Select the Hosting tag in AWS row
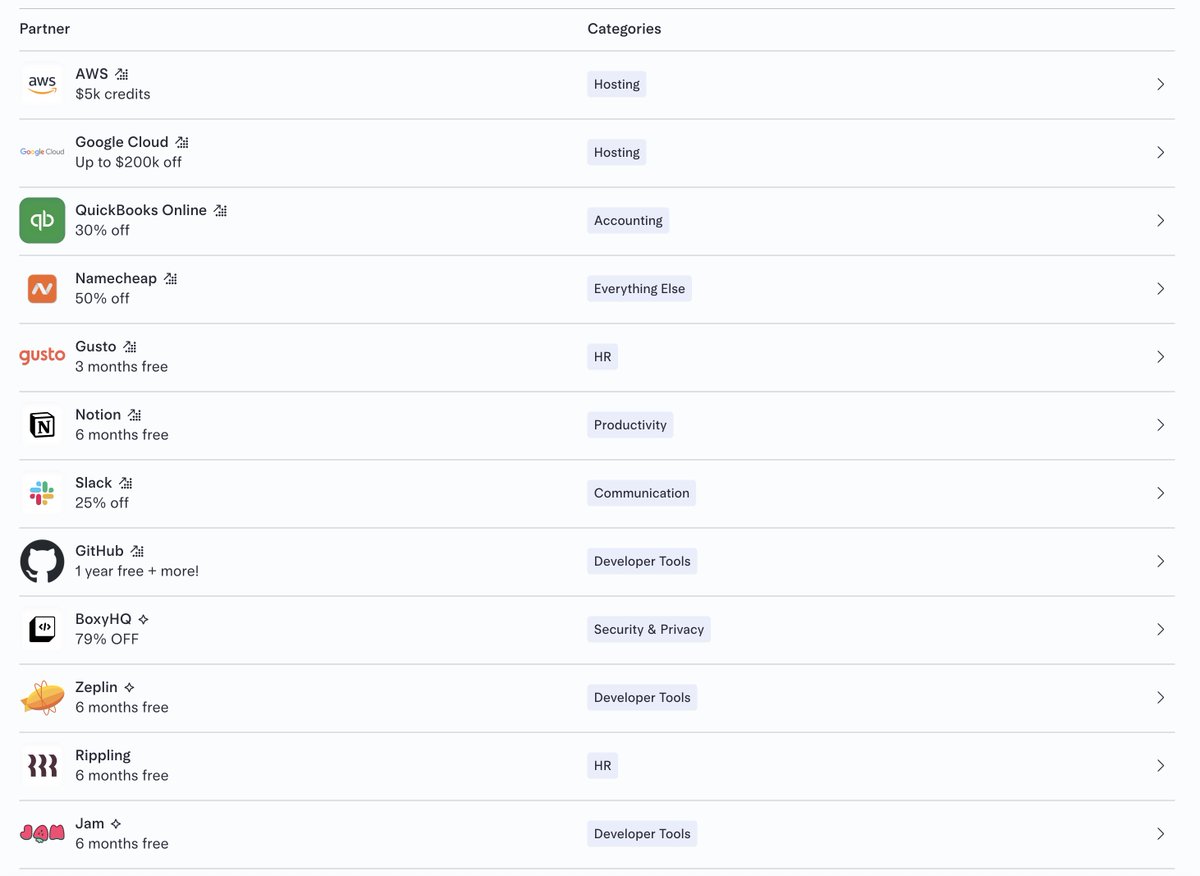 pos(617,85)
